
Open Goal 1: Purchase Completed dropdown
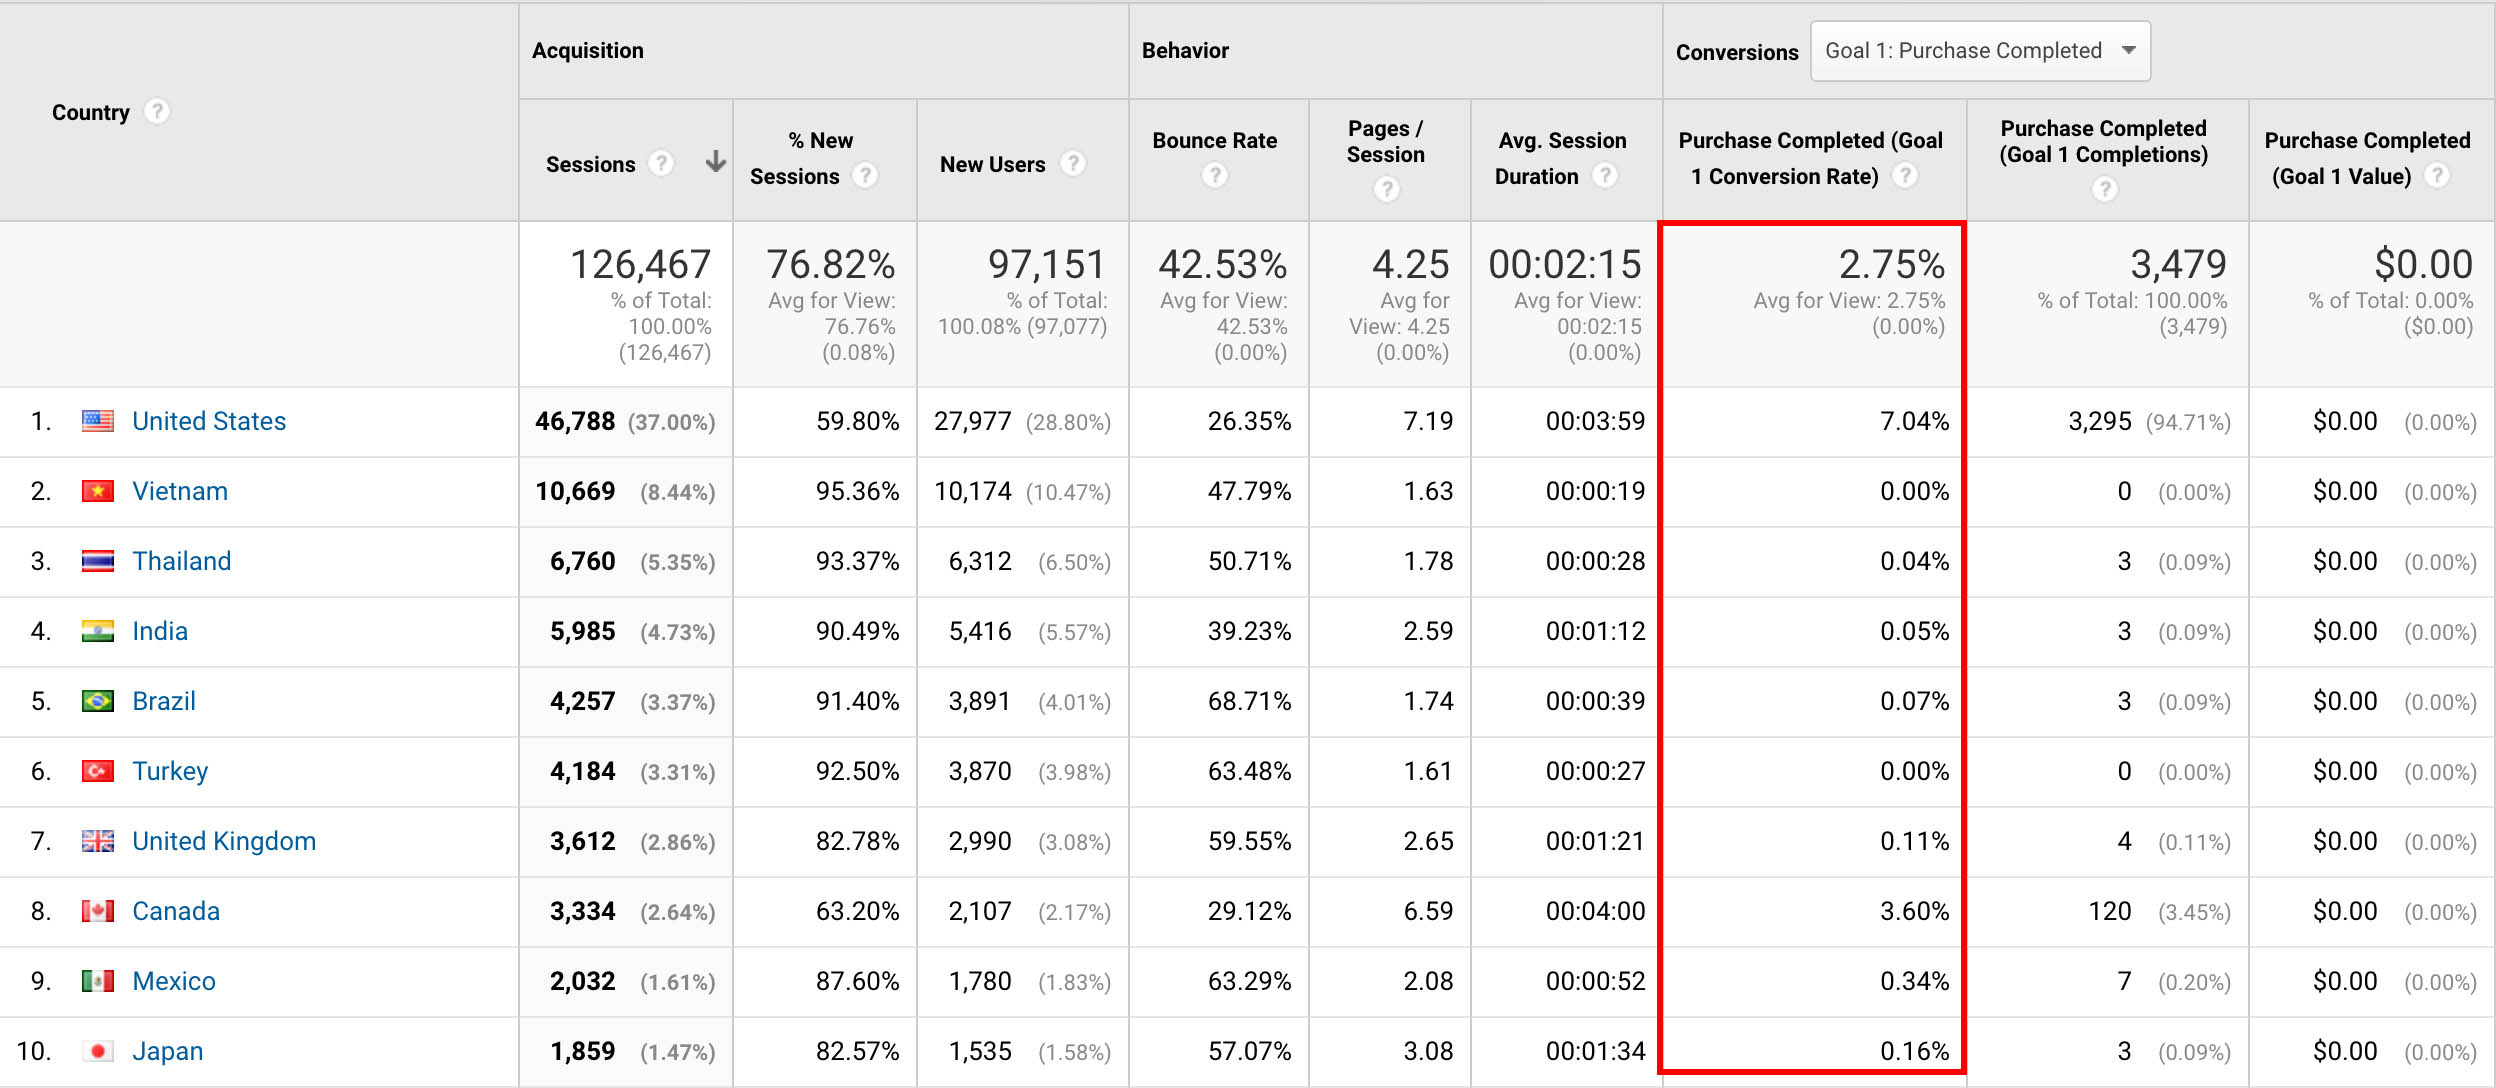coord(1980,51)
